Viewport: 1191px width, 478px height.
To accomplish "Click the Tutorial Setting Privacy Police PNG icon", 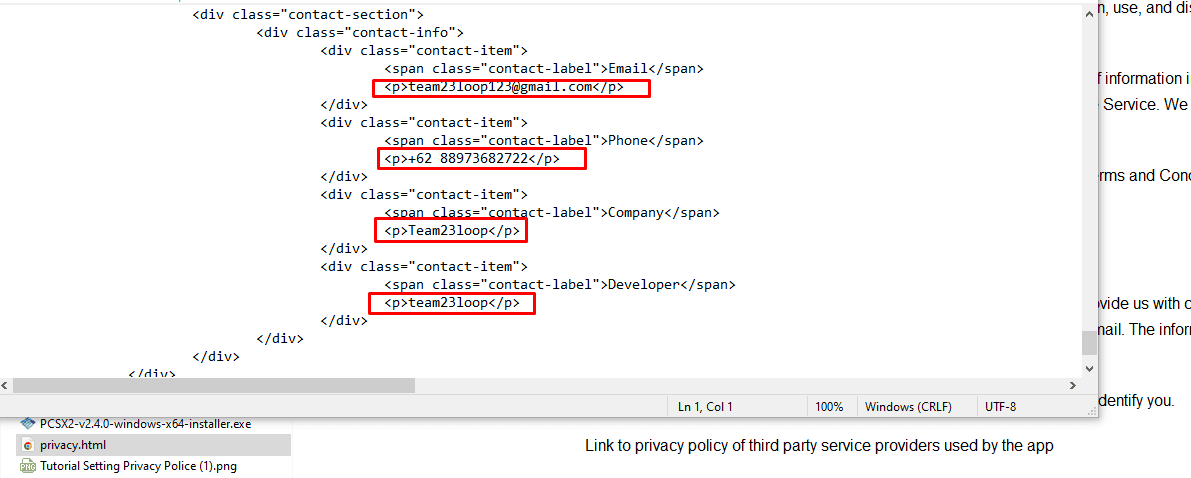I will pyautogui.click(x=28, y=466).
